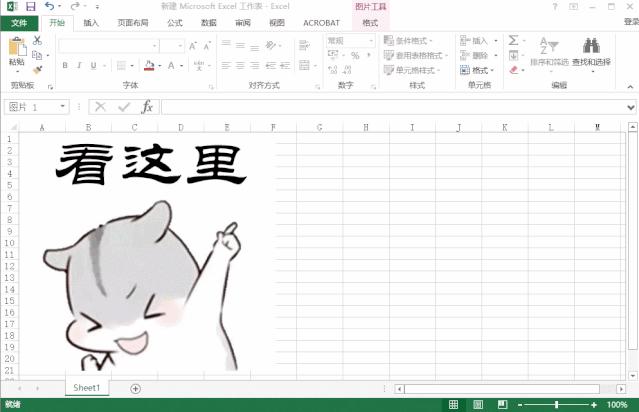The image size is (639, 412).
Task: Open the Name Box dropdown
Action: click(62, 107)
